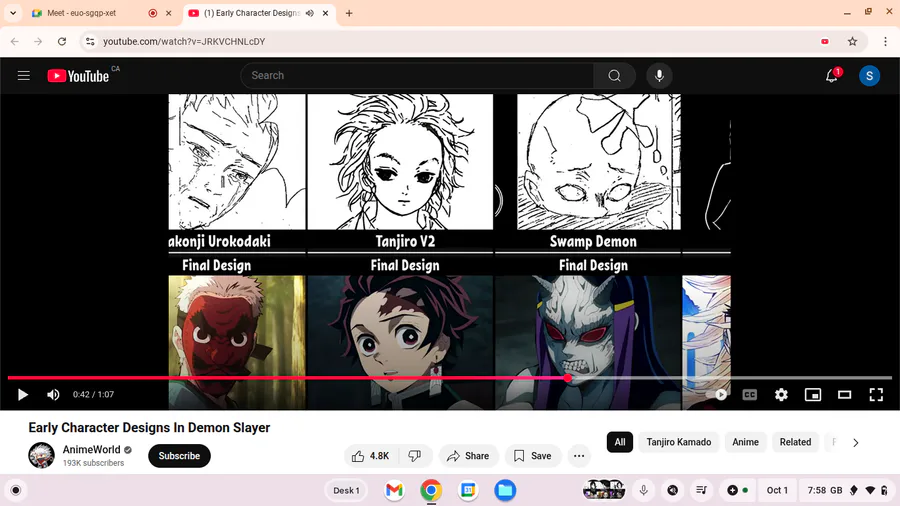Open the tab search dropdown

pos(13,13)
